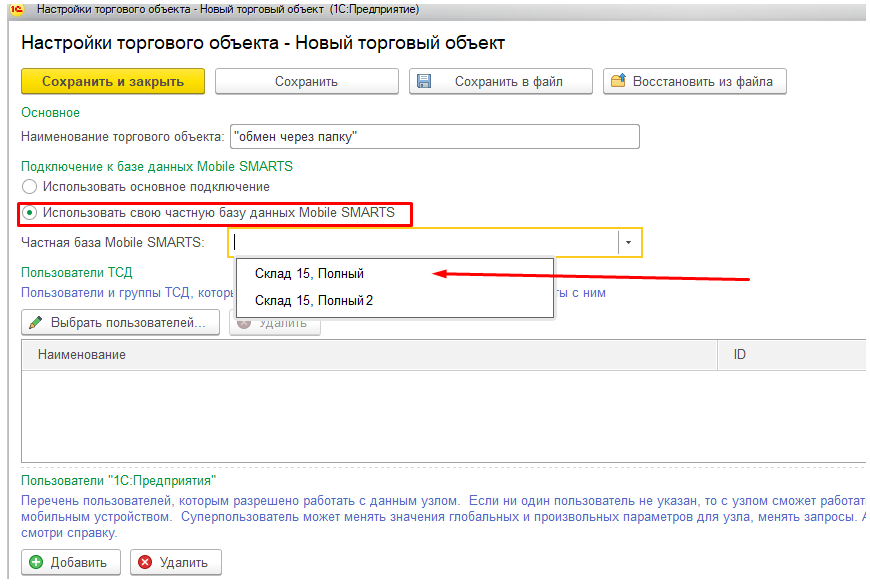
Task: Click Сохранить и закрыть button
Action: tap(113, 82)
